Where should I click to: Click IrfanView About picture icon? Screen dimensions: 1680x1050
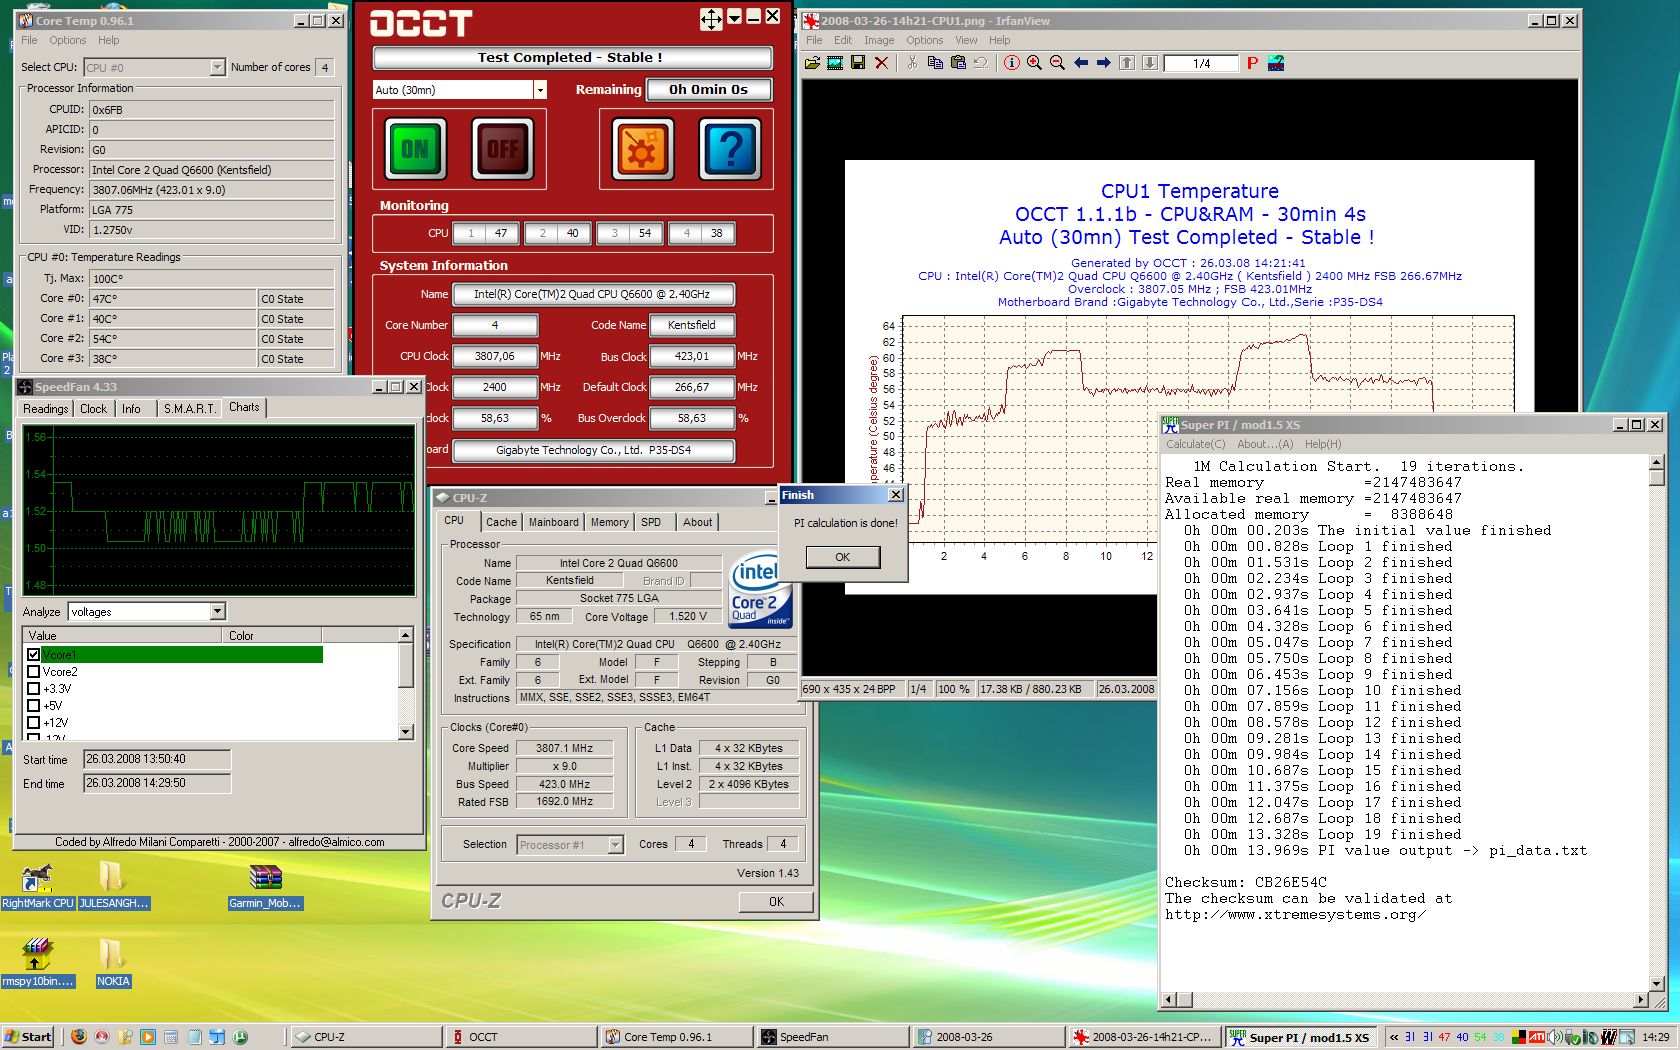1276,63
